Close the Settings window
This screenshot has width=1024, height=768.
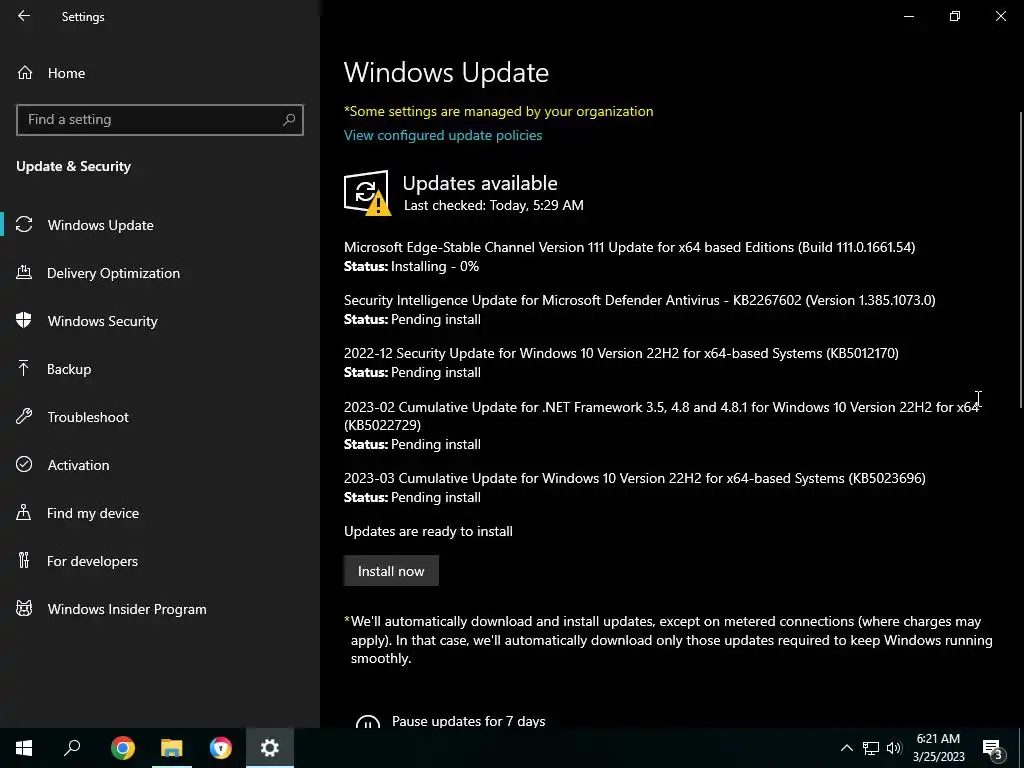pos(1000,16)
